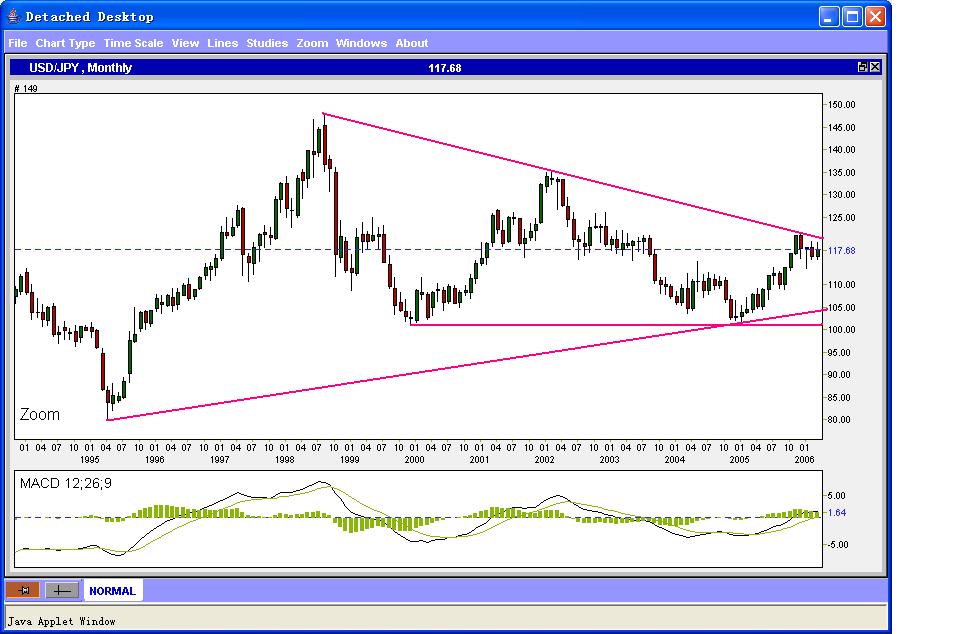Click the Zoom label inside the chart
The image size is (962, 634).
point(38,414)
